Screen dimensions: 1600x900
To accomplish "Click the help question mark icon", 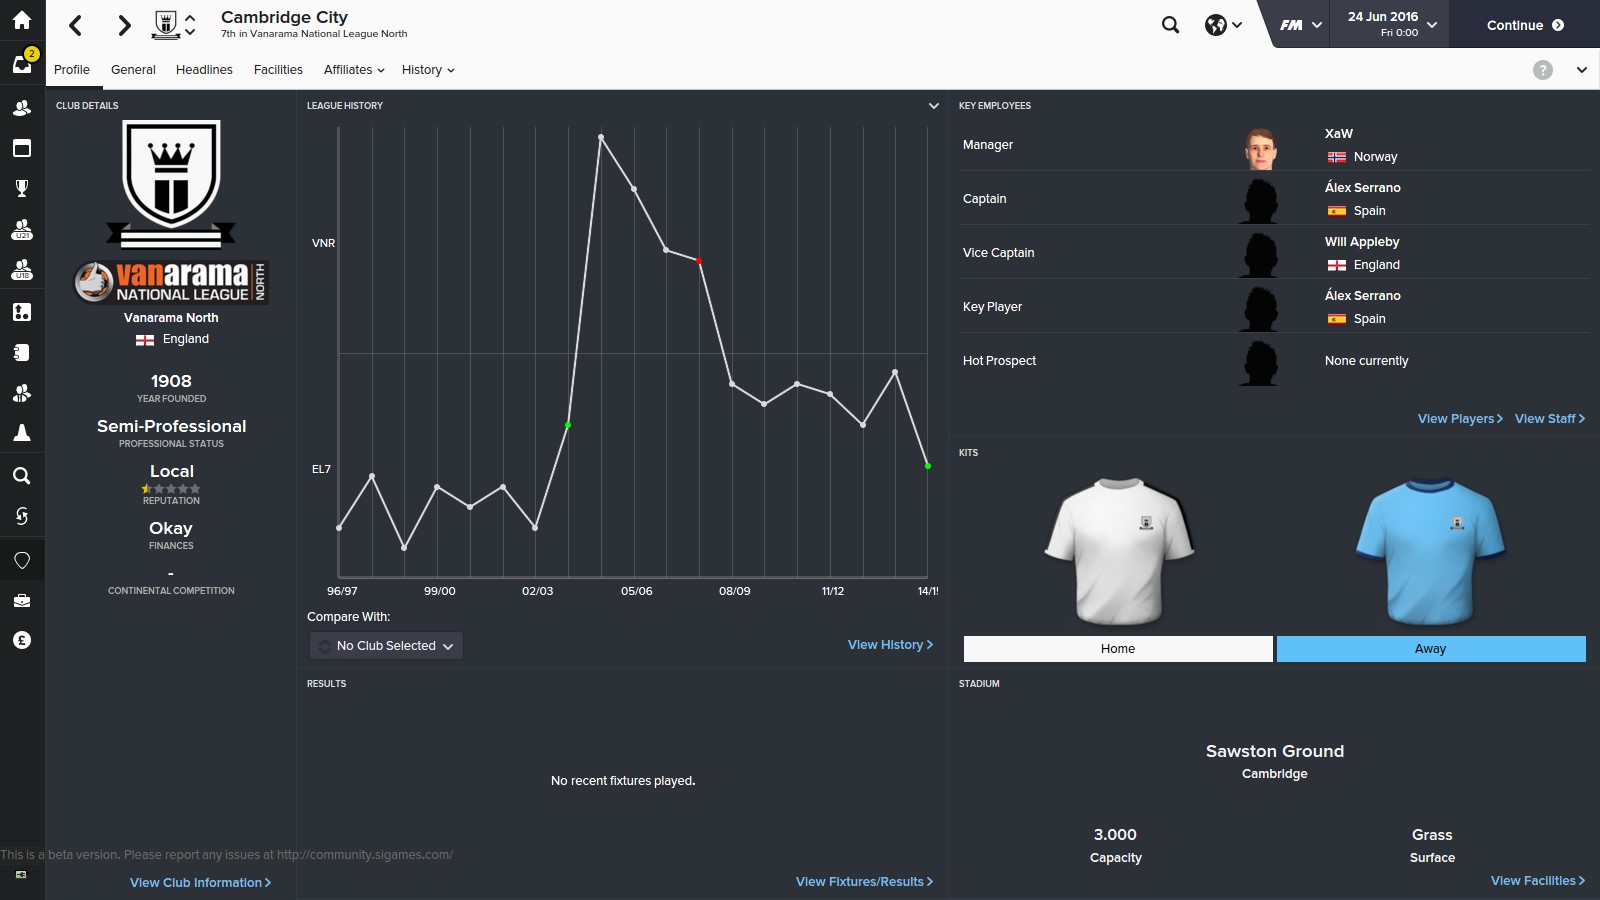I will [x=1543, y=70].
